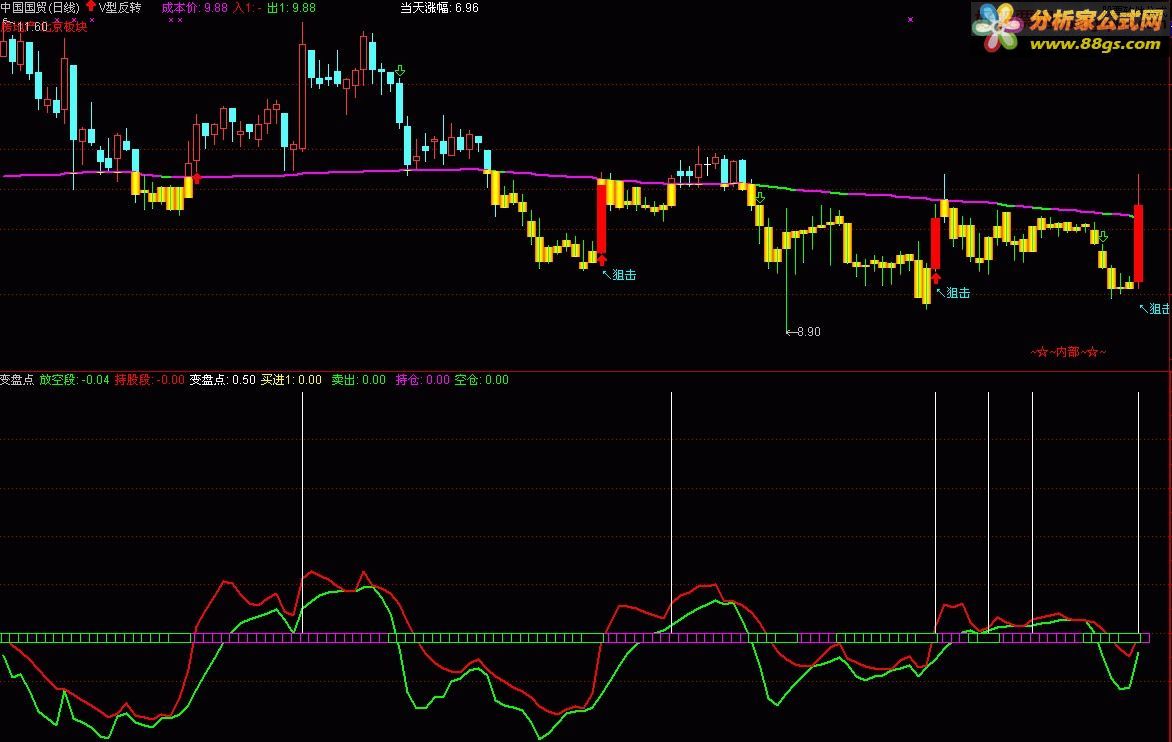This screenshot has height=742, width=1172.
Task: Click the 空仓: 0.00 value
Action: (x=481, y=380)
